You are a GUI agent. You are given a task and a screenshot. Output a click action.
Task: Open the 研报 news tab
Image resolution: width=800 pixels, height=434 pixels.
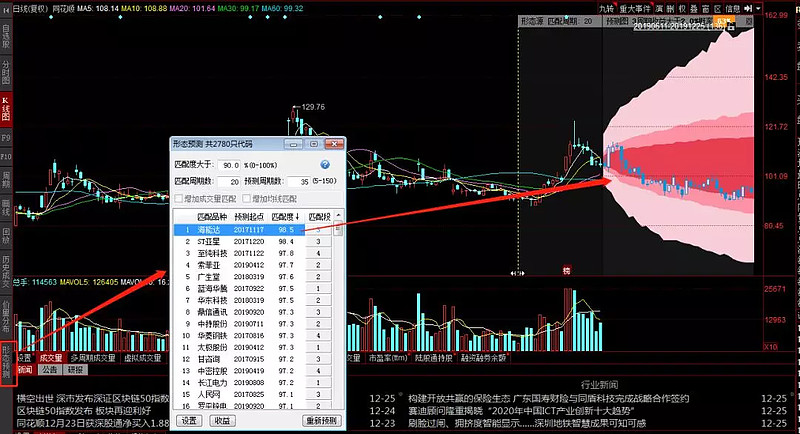[x=75, y=370]
